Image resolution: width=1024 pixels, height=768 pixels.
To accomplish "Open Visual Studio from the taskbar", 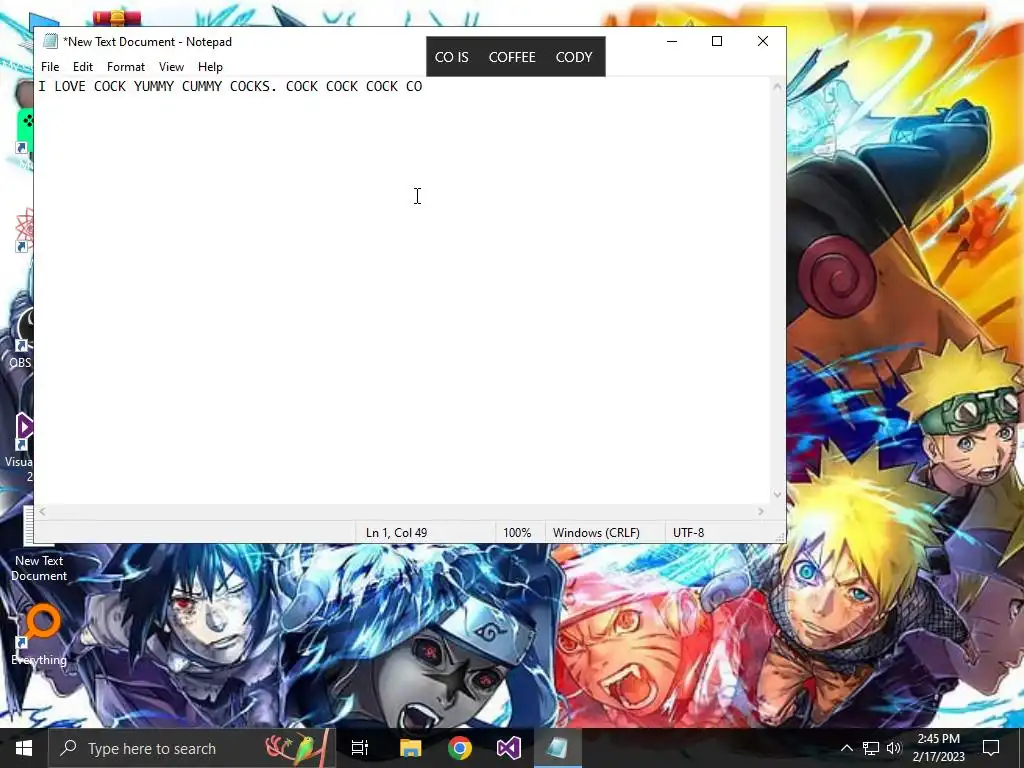I will tap(509, 748).
